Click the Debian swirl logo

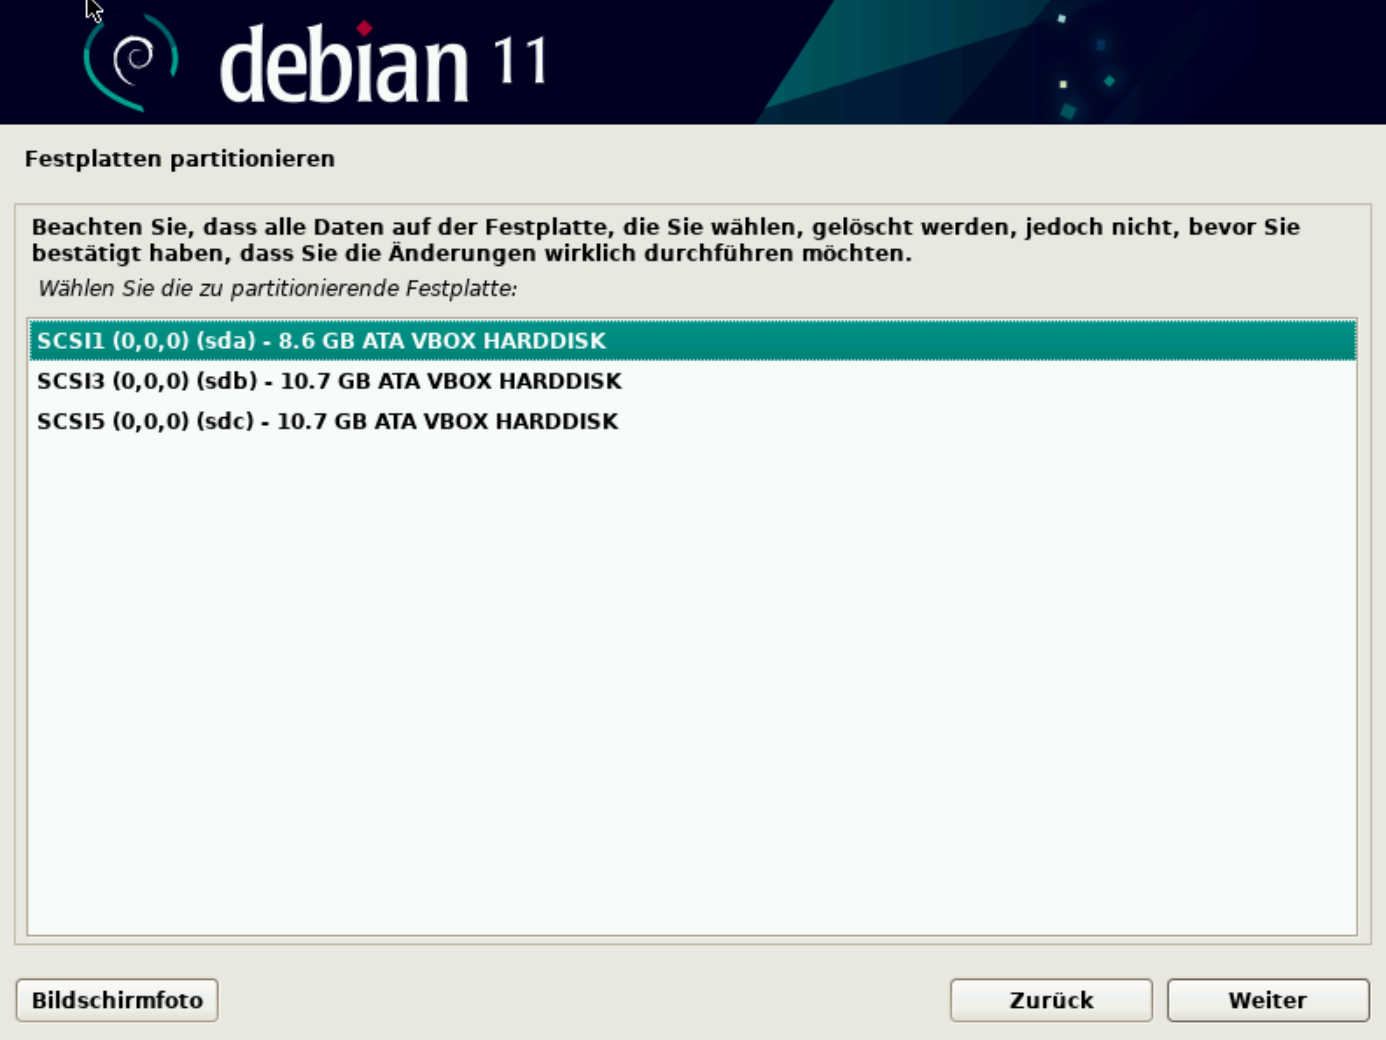point(131,62)
